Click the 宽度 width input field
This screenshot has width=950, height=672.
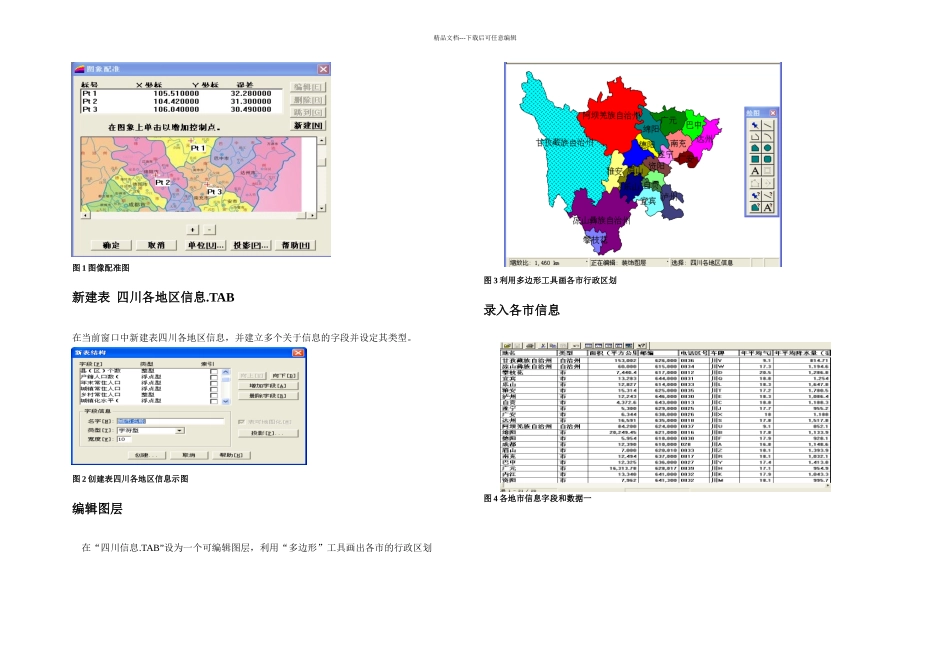[124, 439]
